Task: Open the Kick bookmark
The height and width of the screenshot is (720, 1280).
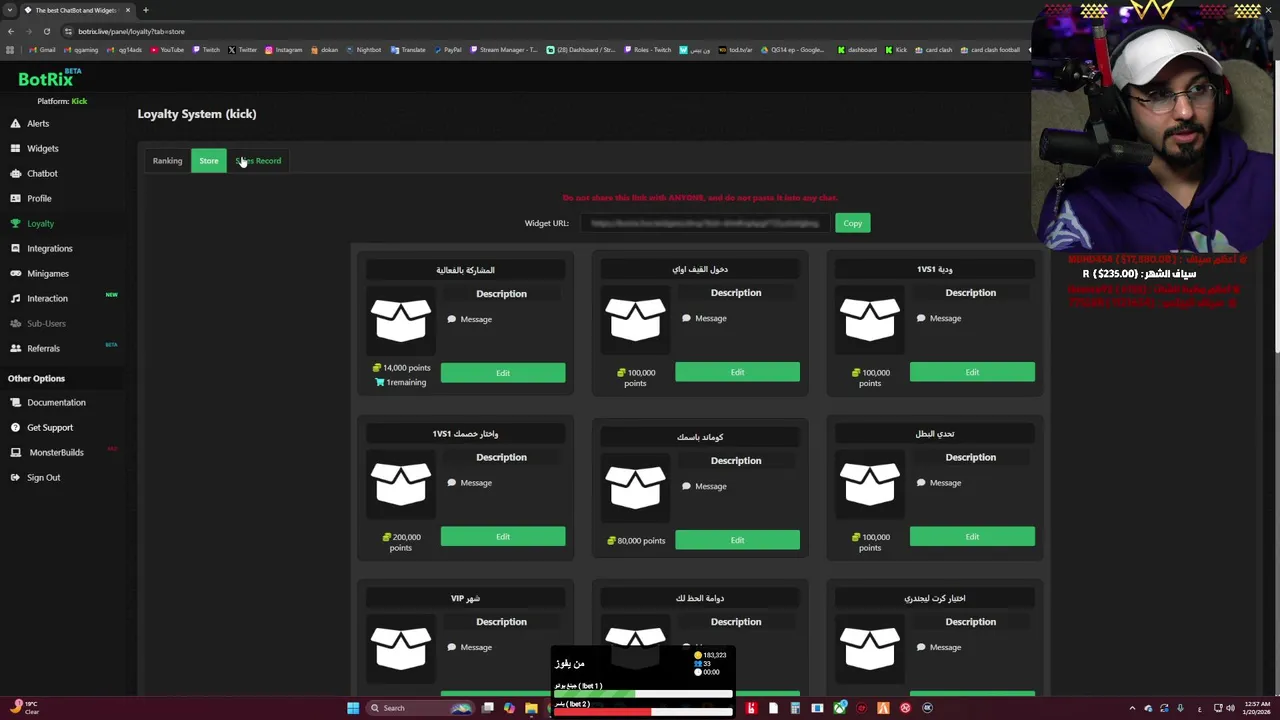Action: (x=896, y=50)
